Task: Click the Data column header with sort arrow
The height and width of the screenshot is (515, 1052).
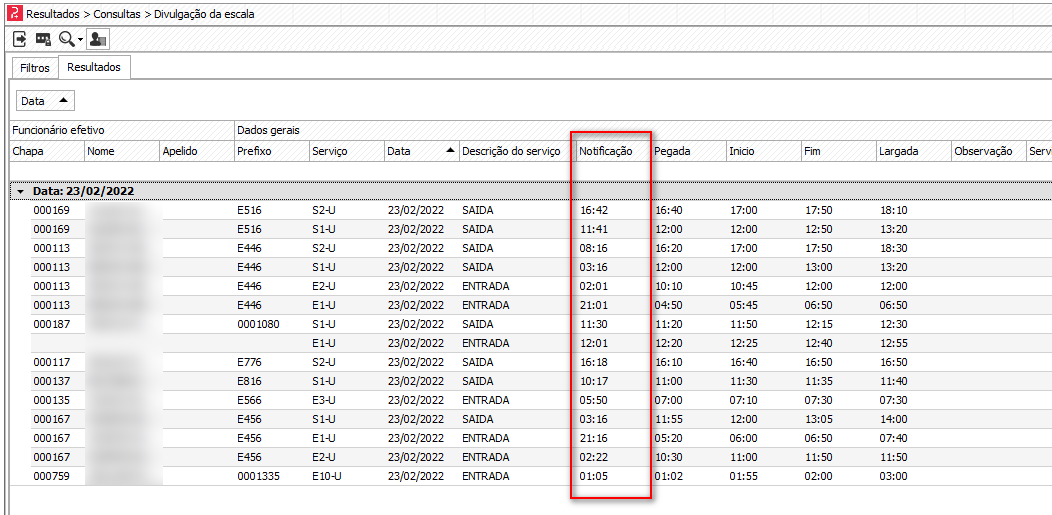Action: pyautogui.click(x=421, y=152)
